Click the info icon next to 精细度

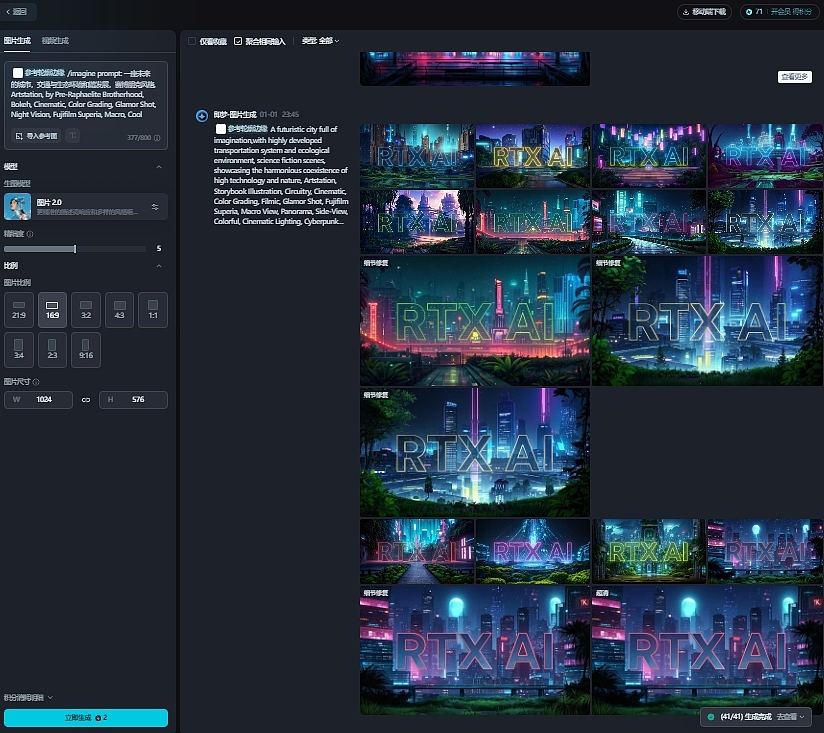pos(30,234)
